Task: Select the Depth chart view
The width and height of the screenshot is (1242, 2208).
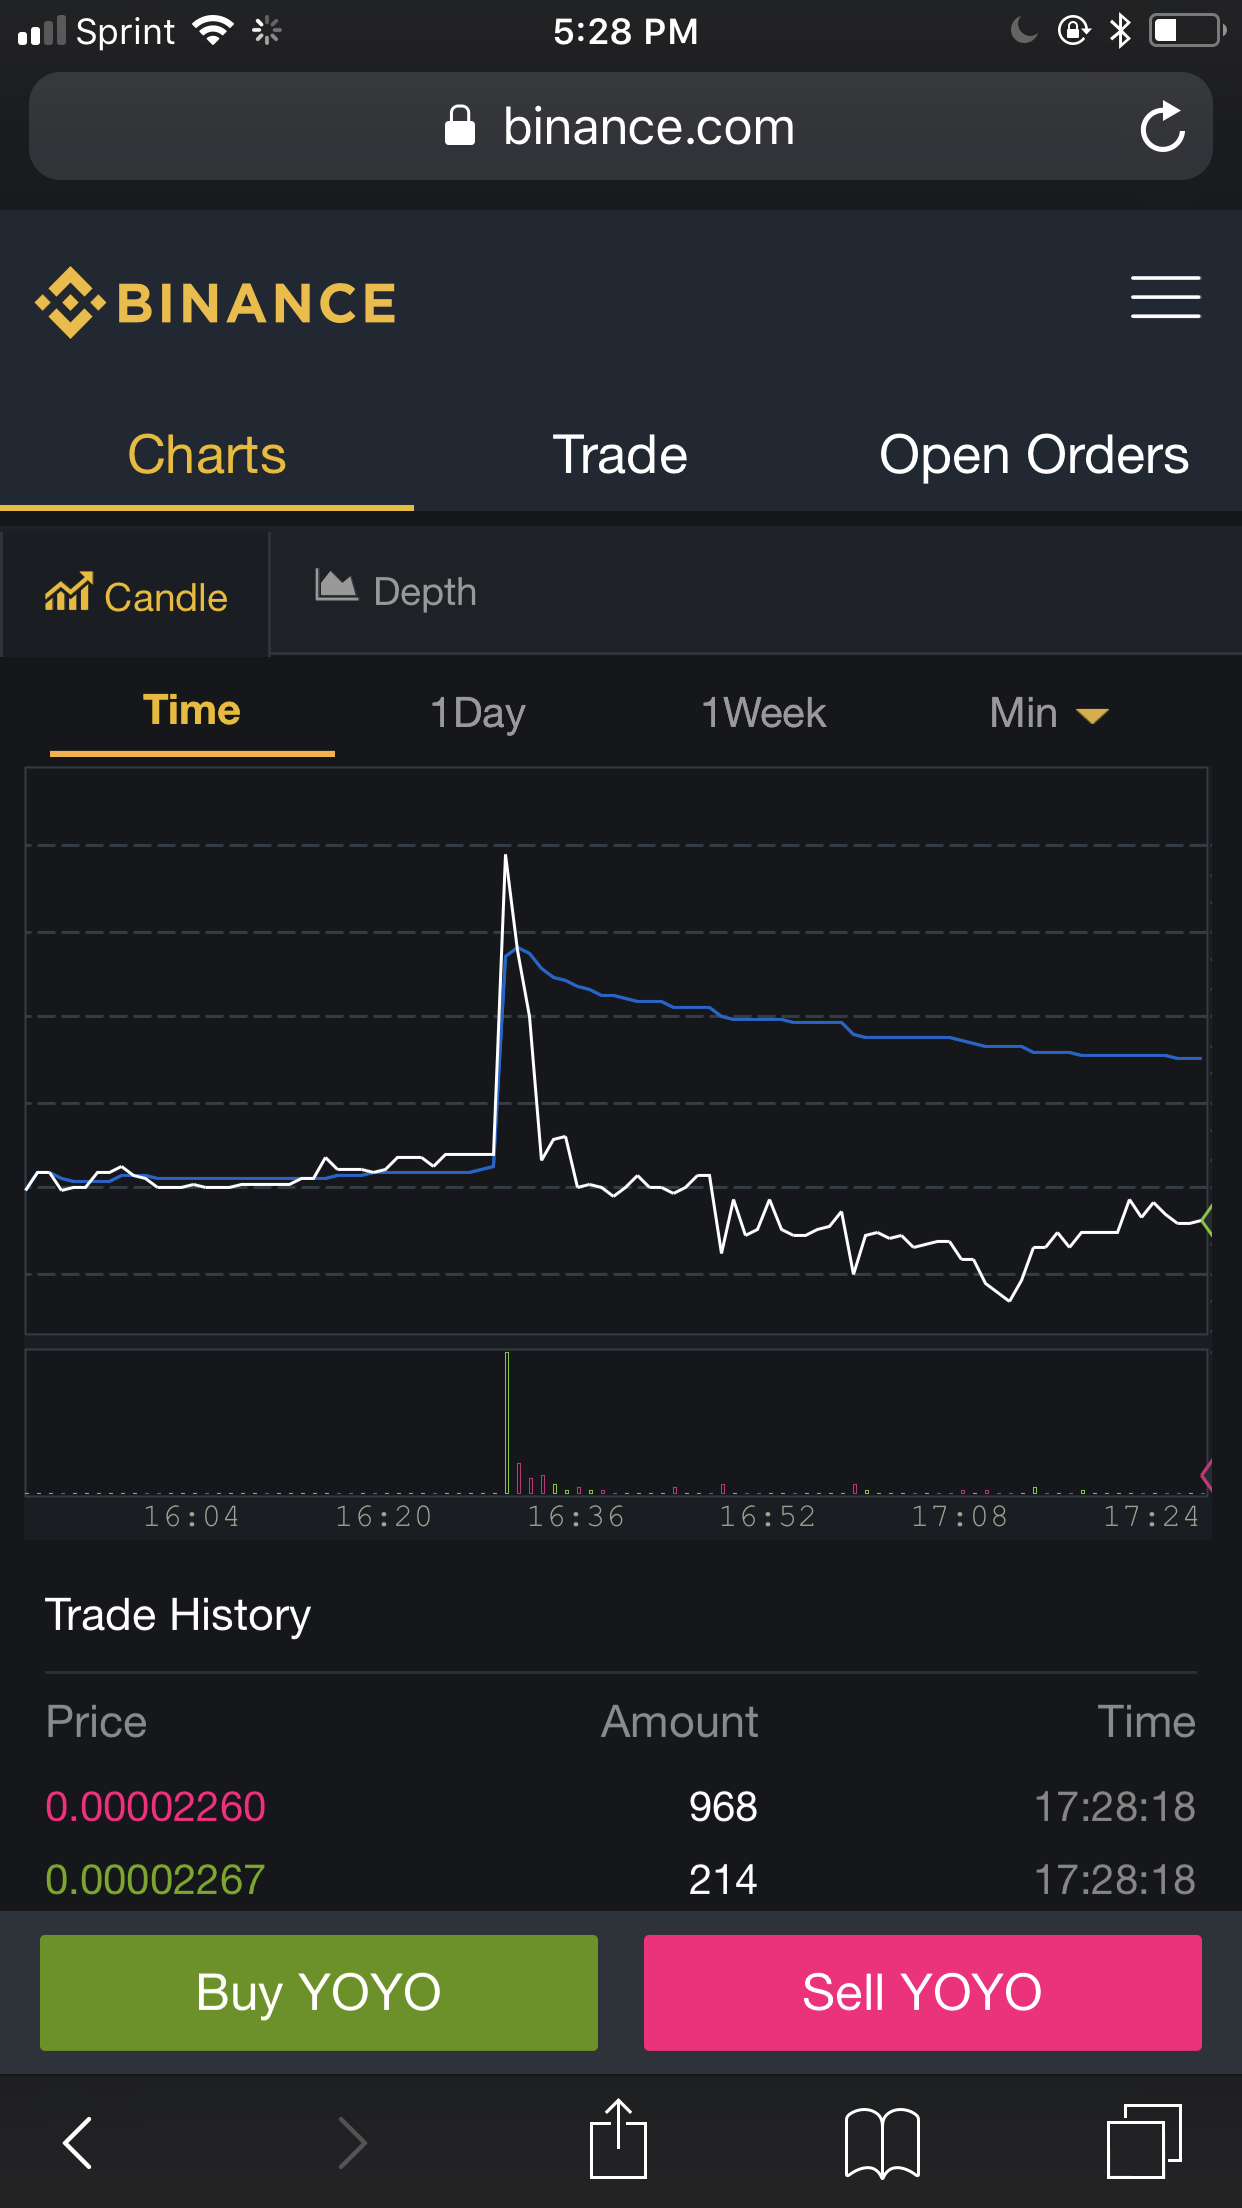Action: (396, 591)
